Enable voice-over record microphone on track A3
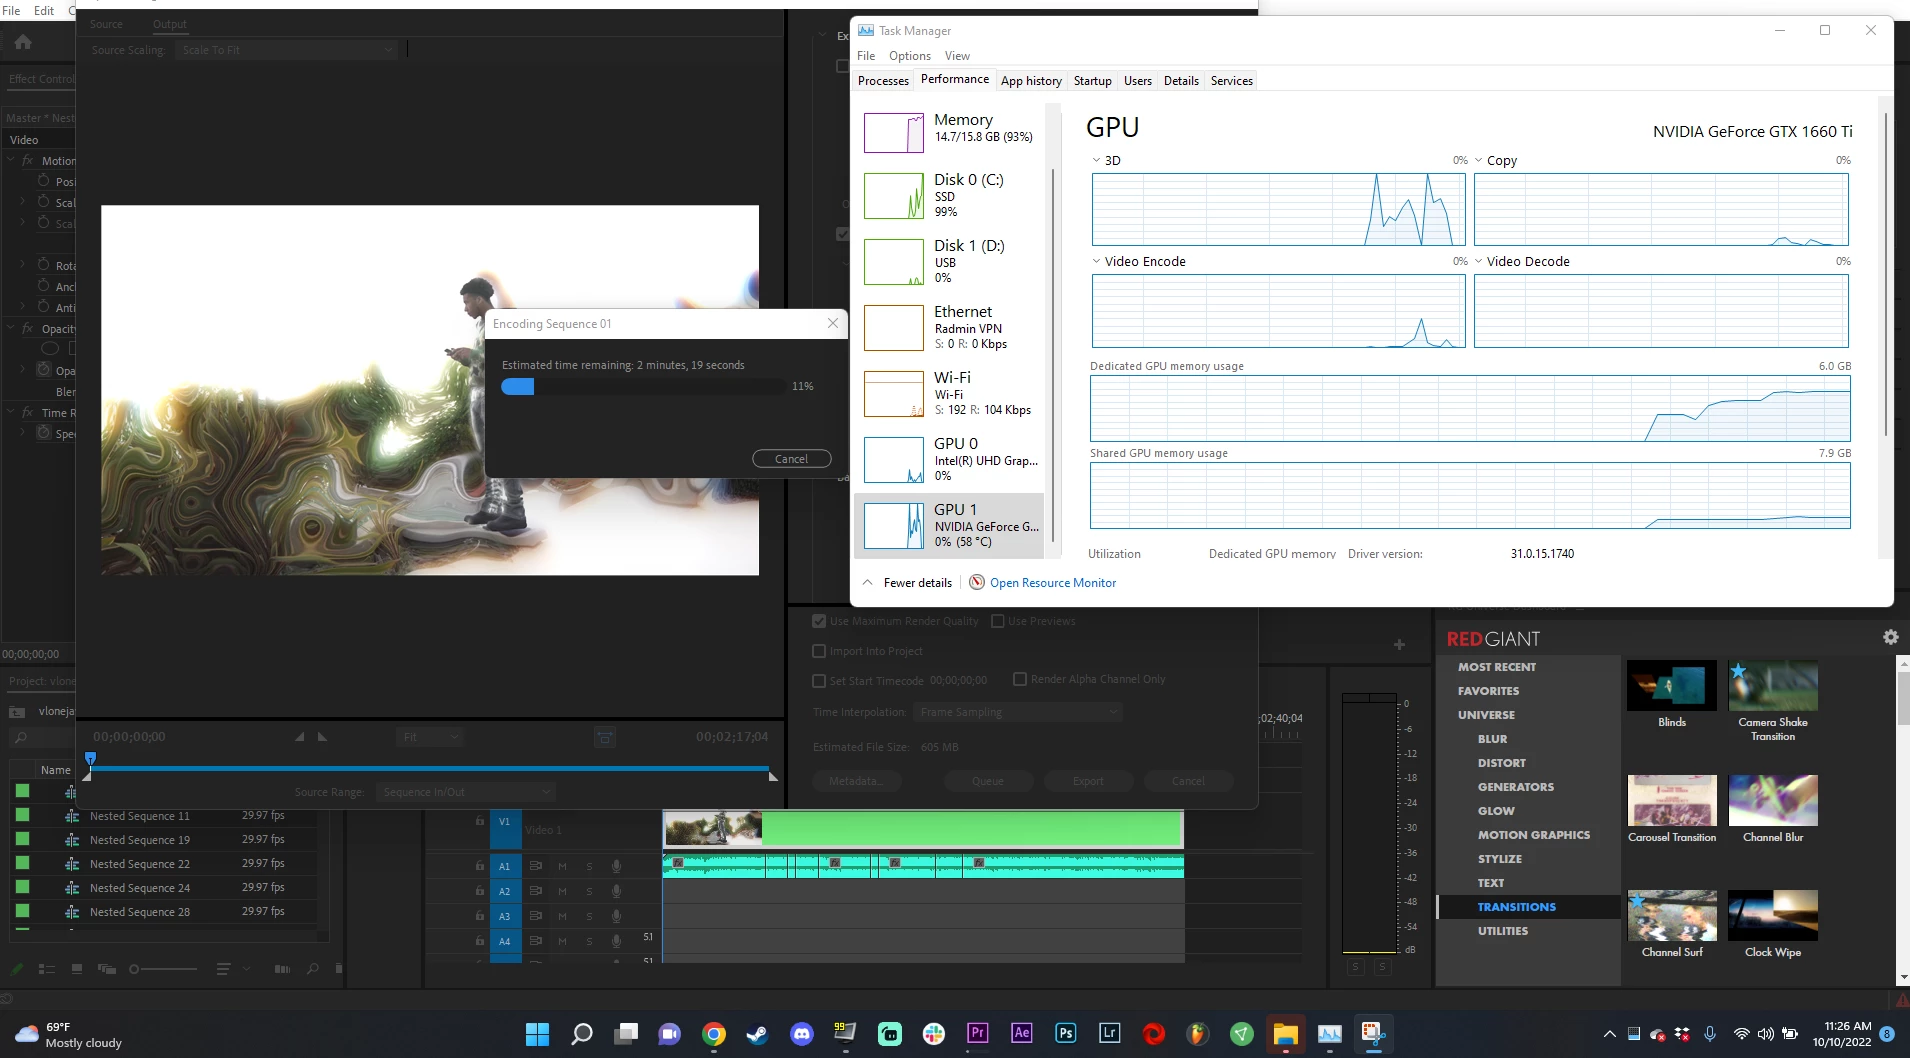Image resolution: width=1910 pixels, height=1058 pixels. pos(616,916)
